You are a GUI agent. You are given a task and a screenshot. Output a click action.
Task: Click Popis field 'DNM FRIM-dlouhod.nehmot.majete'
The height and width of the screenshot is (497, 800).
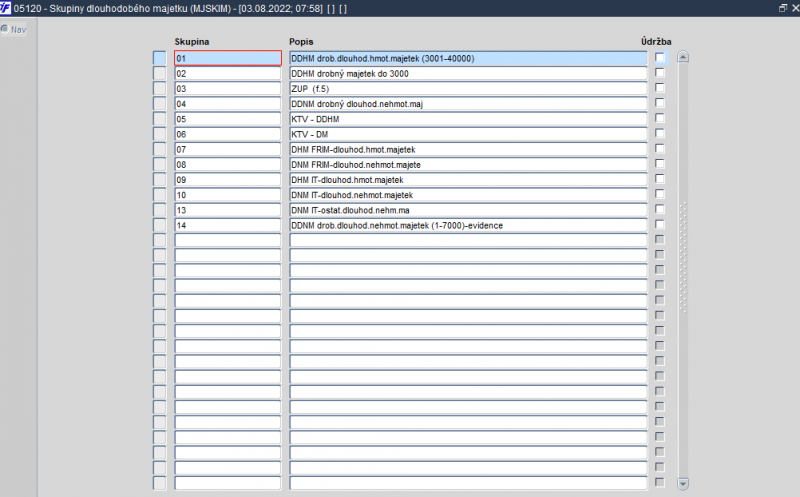[468, 164]
